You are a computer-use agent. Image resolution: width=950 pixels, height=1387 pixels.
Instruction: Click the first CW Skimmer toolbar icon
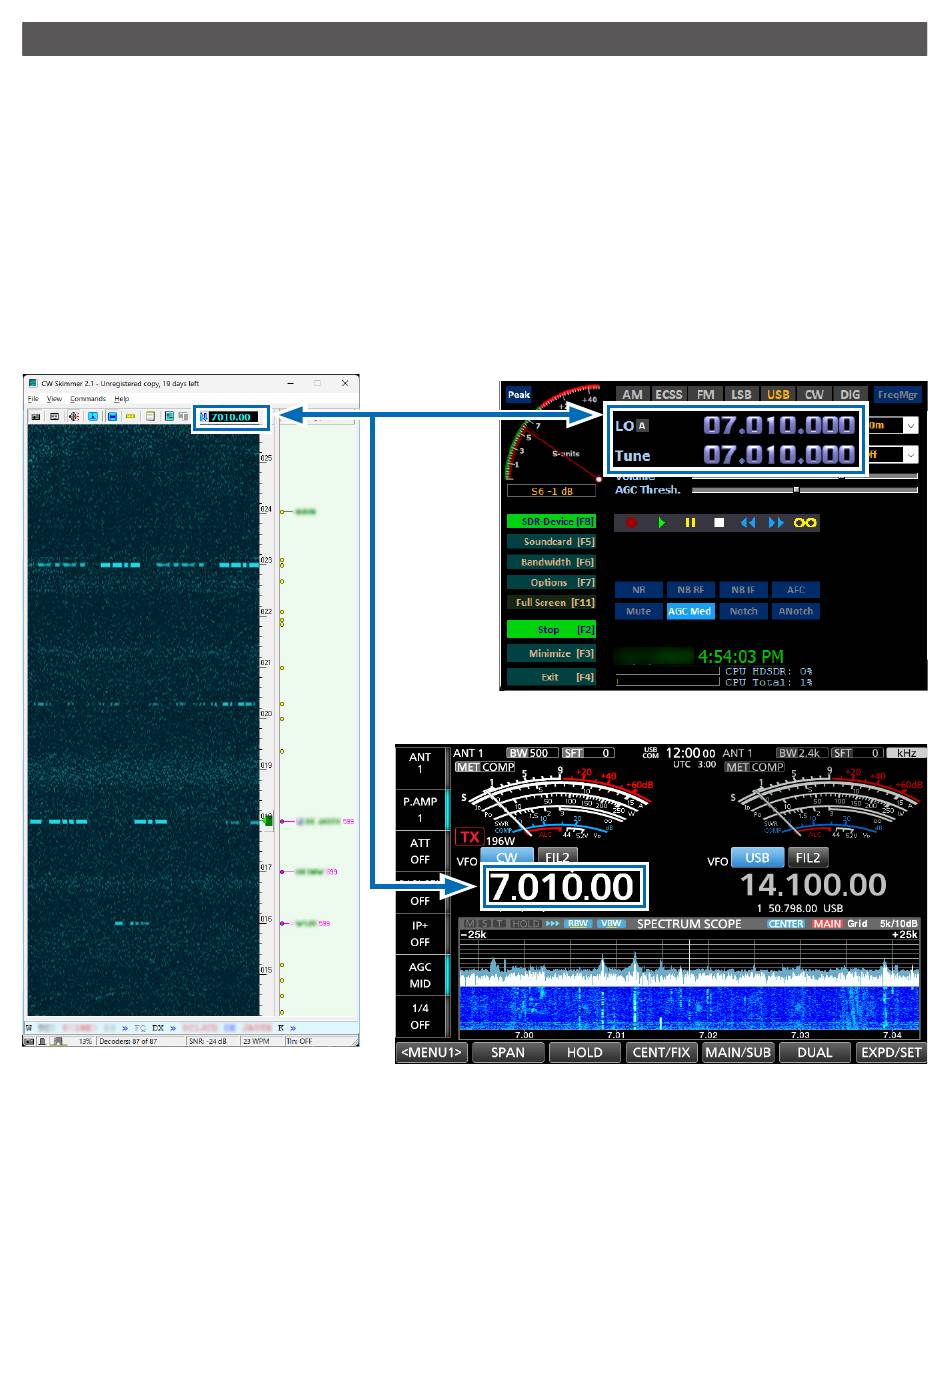(35, 416)
